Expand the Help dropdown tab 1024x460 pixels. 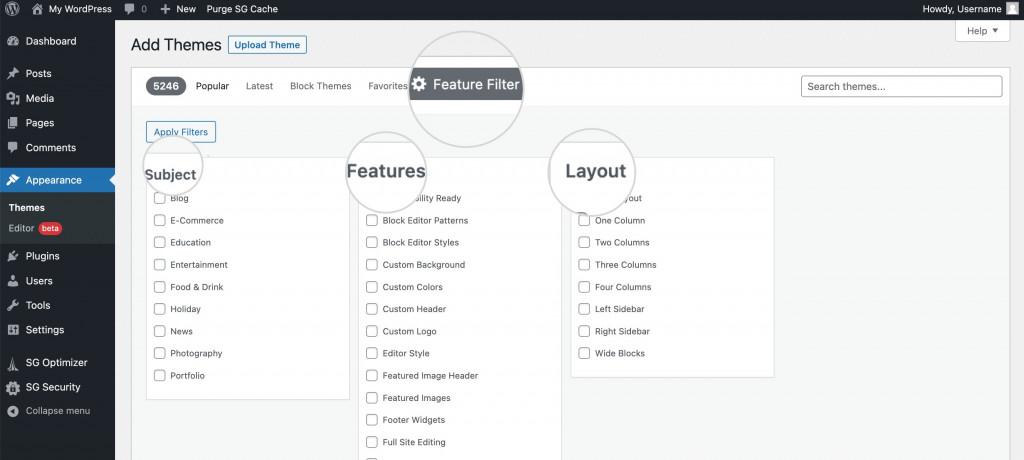(982, 31)
